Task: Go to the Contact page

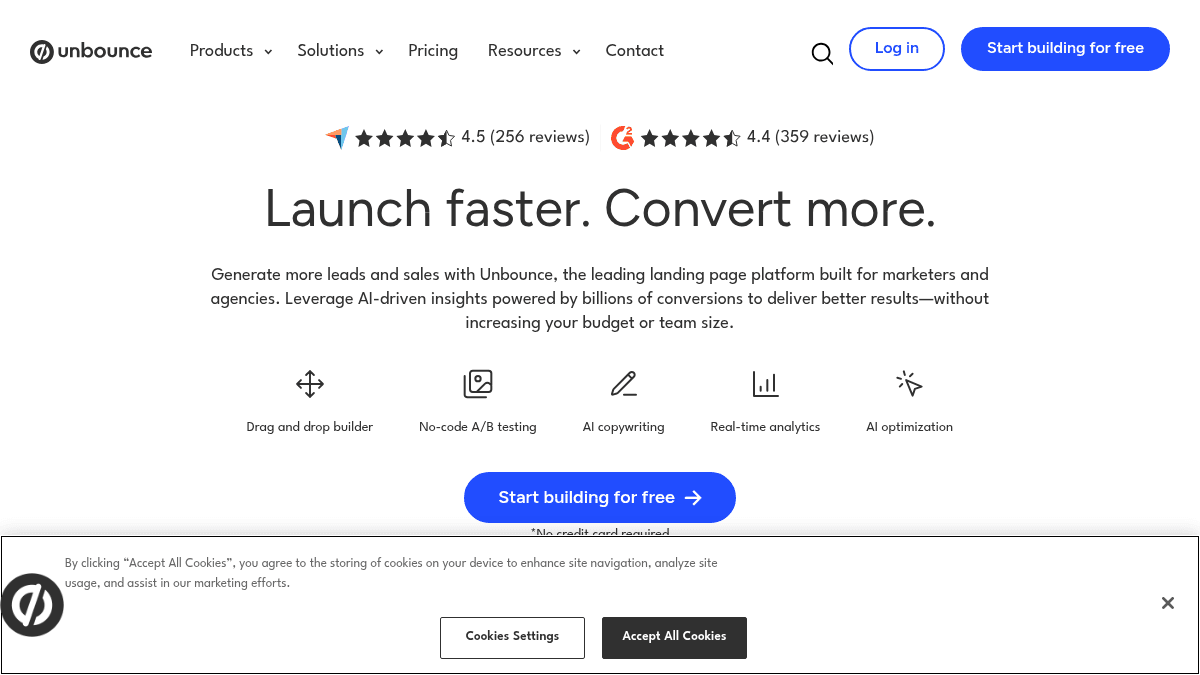Action: tap(634, 51)
